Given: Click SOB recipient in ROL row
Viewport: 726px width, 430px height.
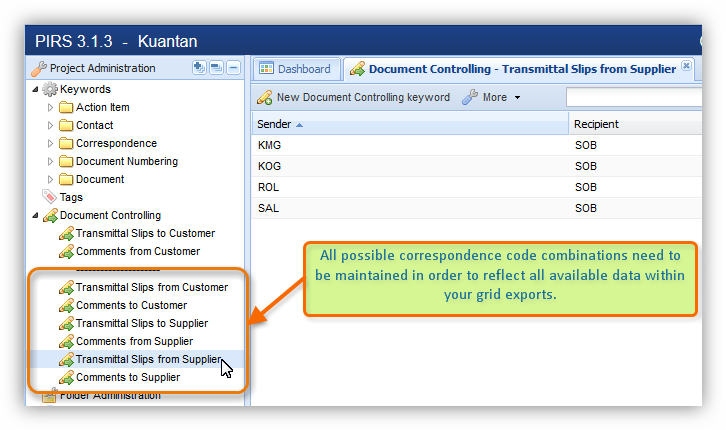Looking at the screenshot, I should (586, 187).
